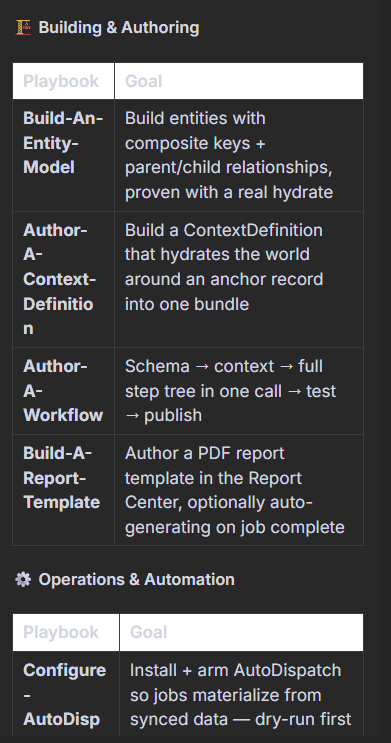Click the first table's Playbook column header
391x743 pixels.
click(x=61, y=81)
